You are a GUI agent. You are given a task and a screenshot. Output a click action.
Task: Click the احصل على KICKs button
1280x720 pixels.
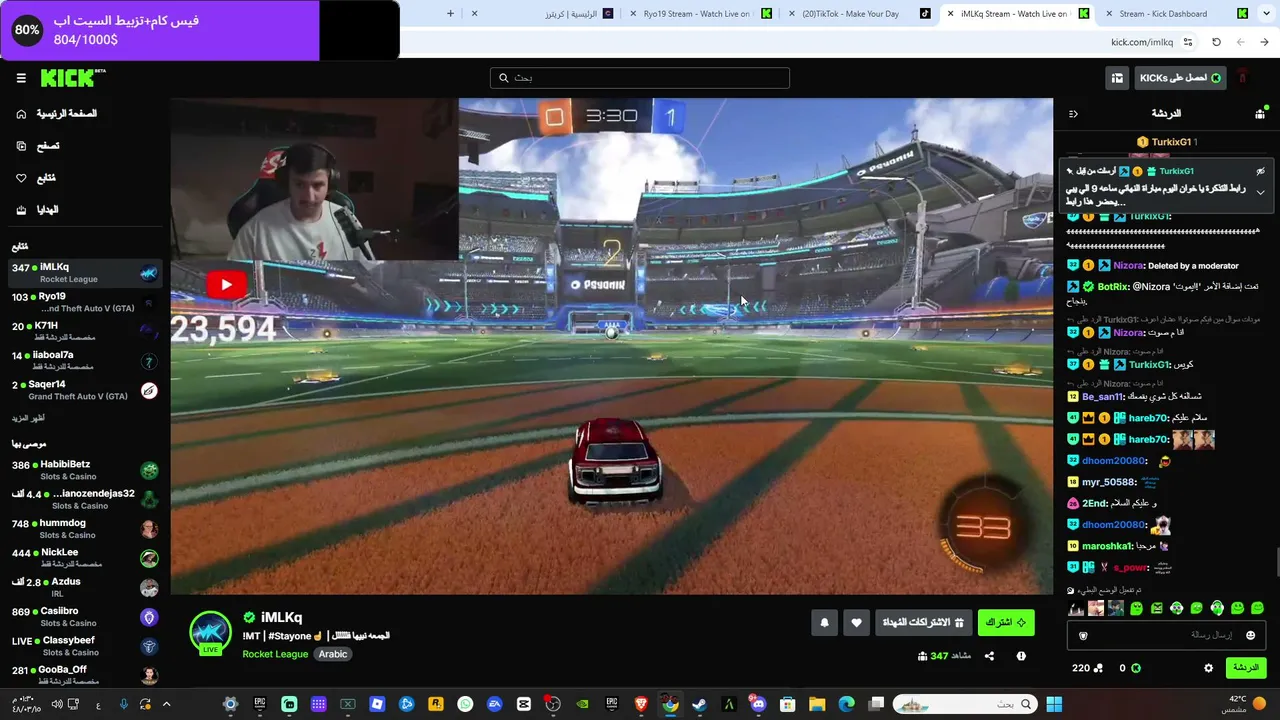(x=1181, y=78)
